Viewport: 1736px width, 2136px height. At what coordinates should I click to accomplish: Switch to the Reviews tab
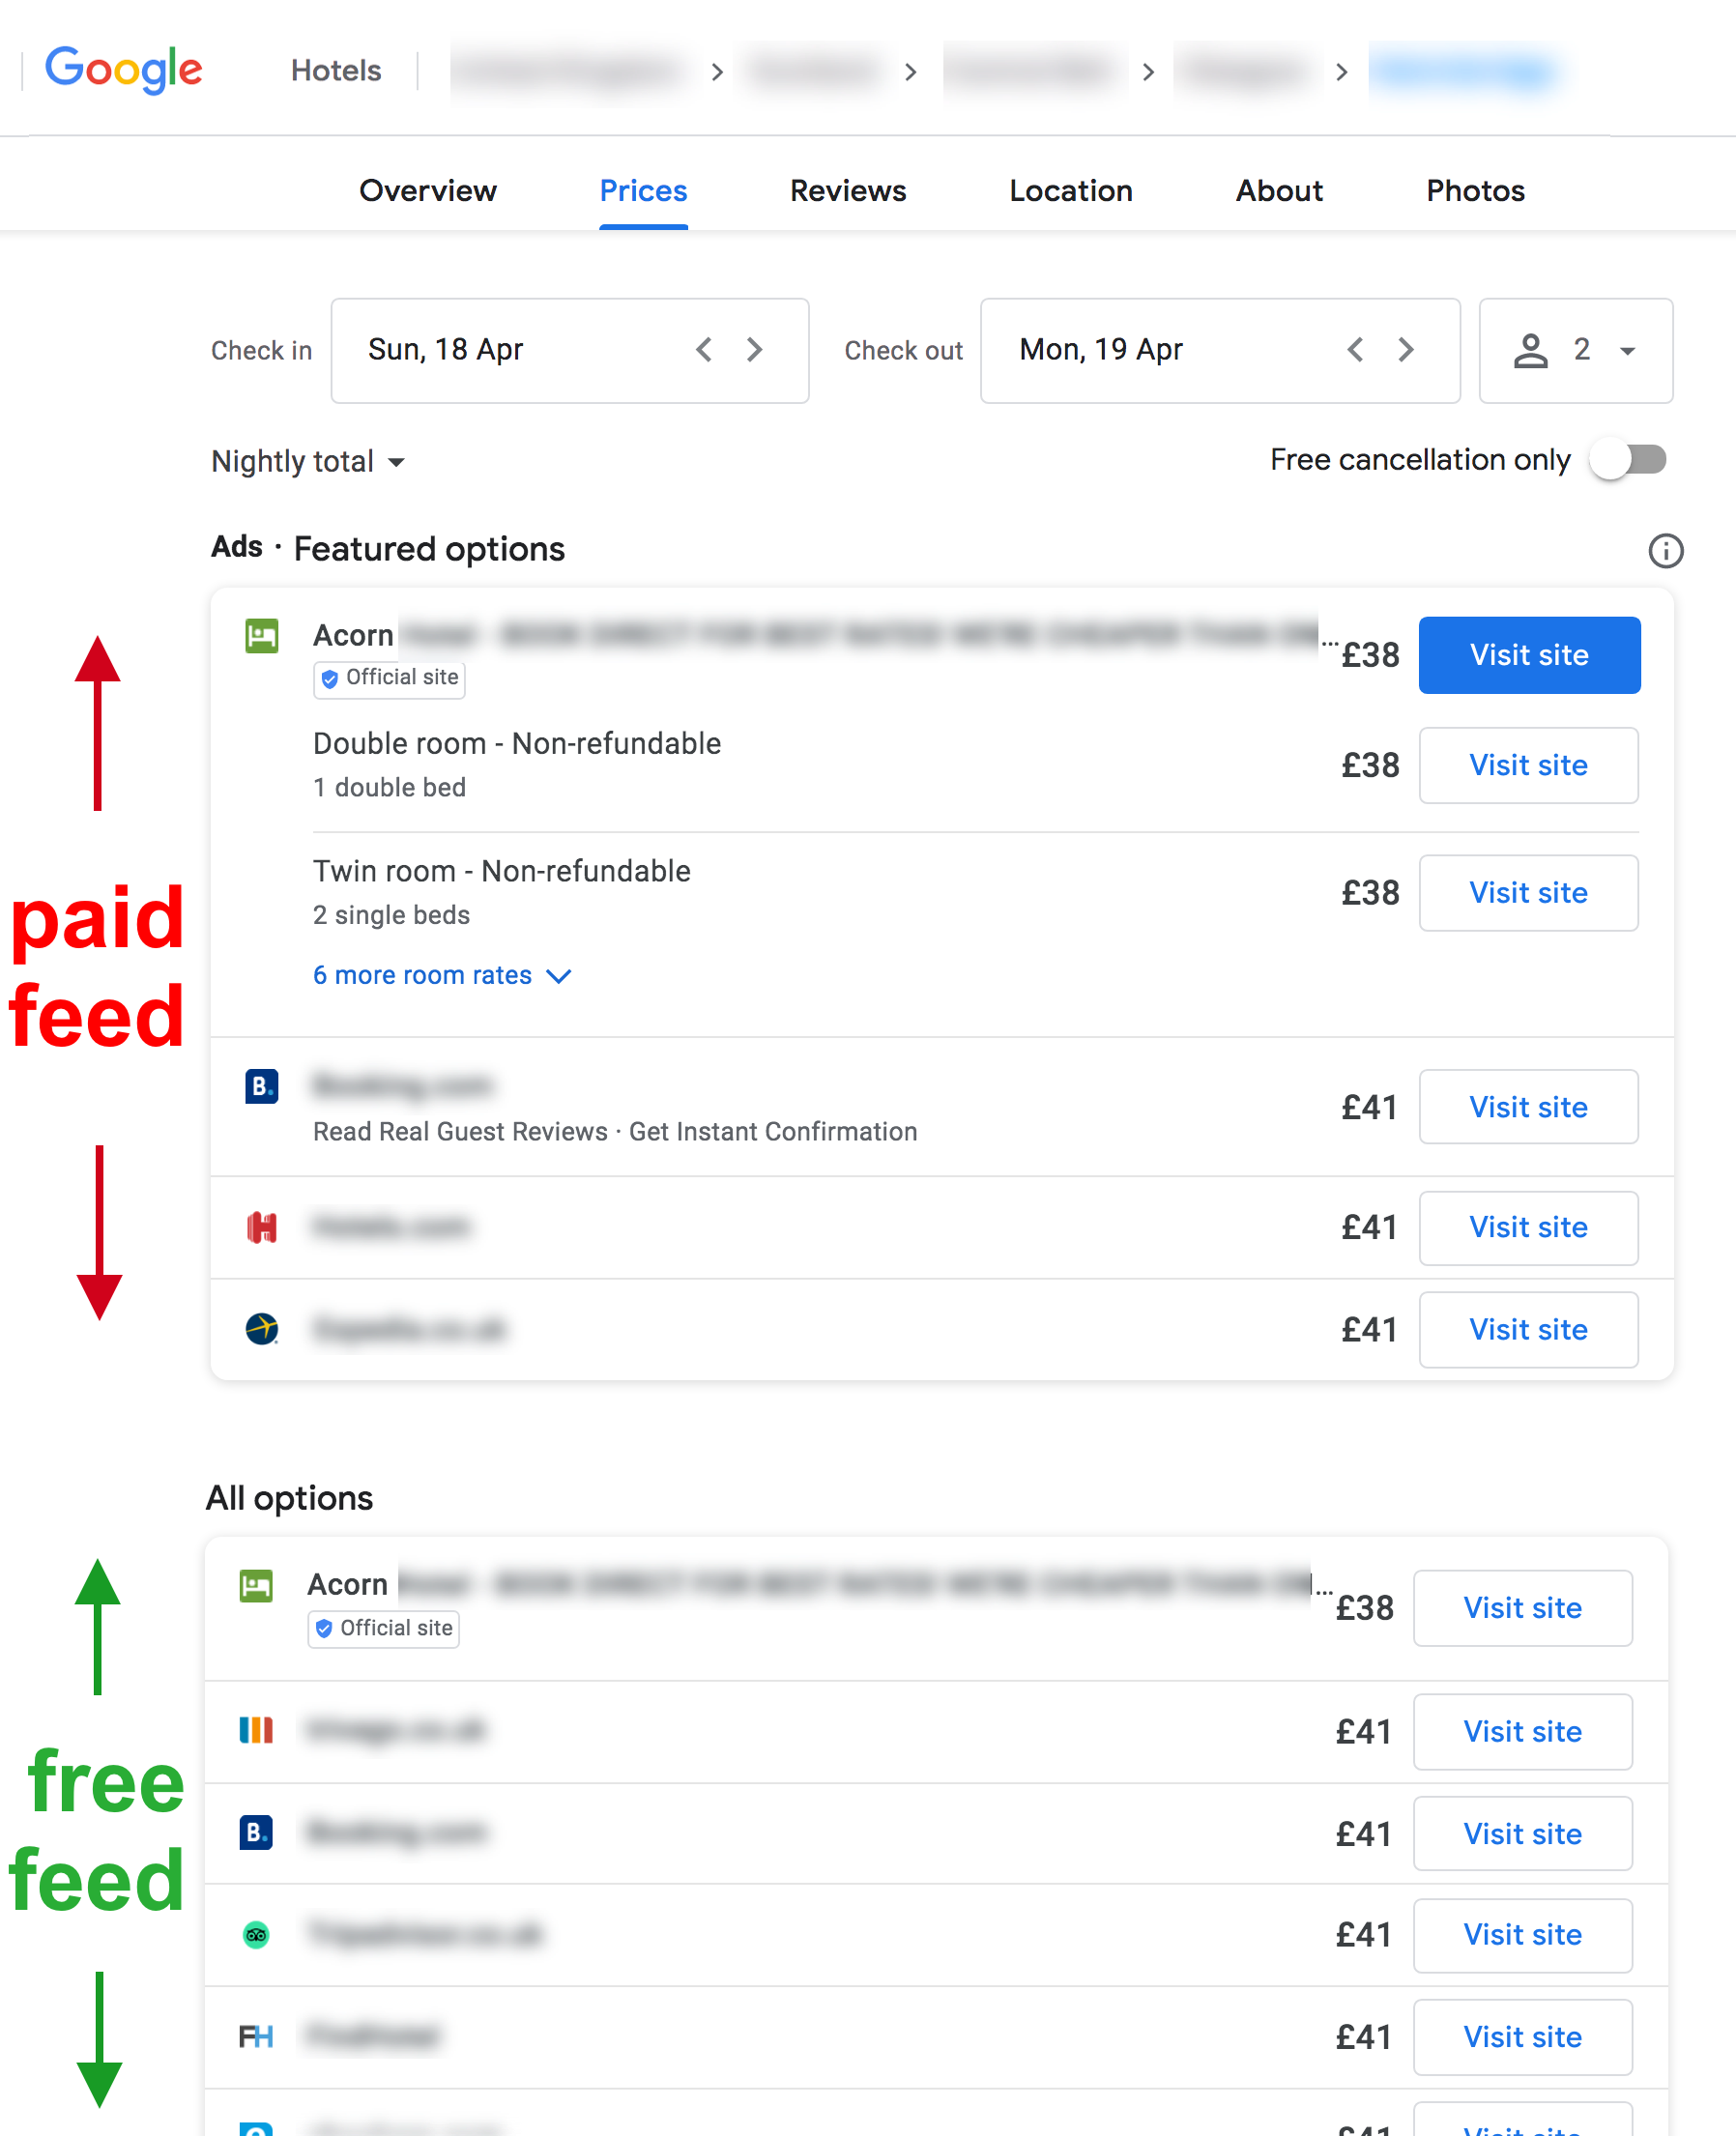pos(847,191)
